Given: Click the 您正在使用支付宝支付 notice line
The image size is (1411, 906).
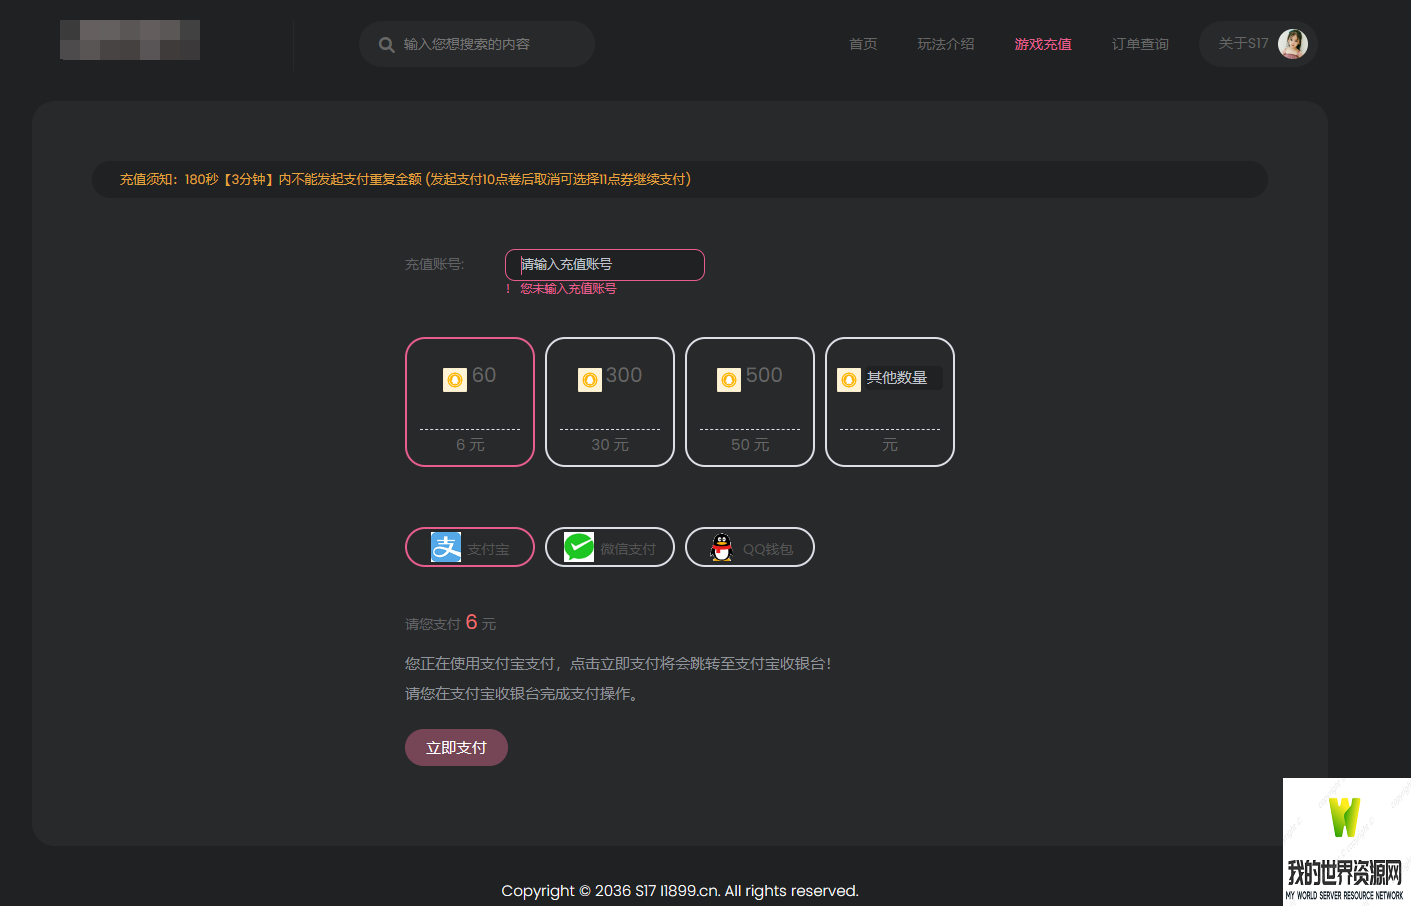Looking at the screenshot, I should click(x=618, y=664).
